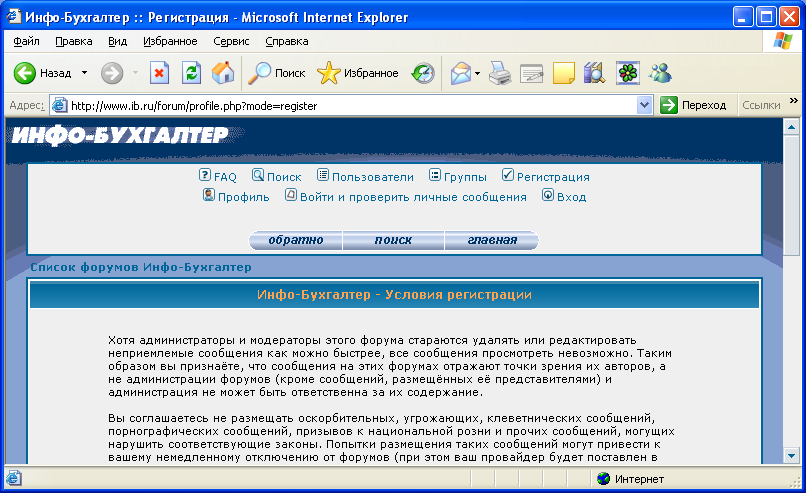Click the grey Forward arrow icon
The width and height of the screenshot is (806, 493).
click(x=112, y=73)
